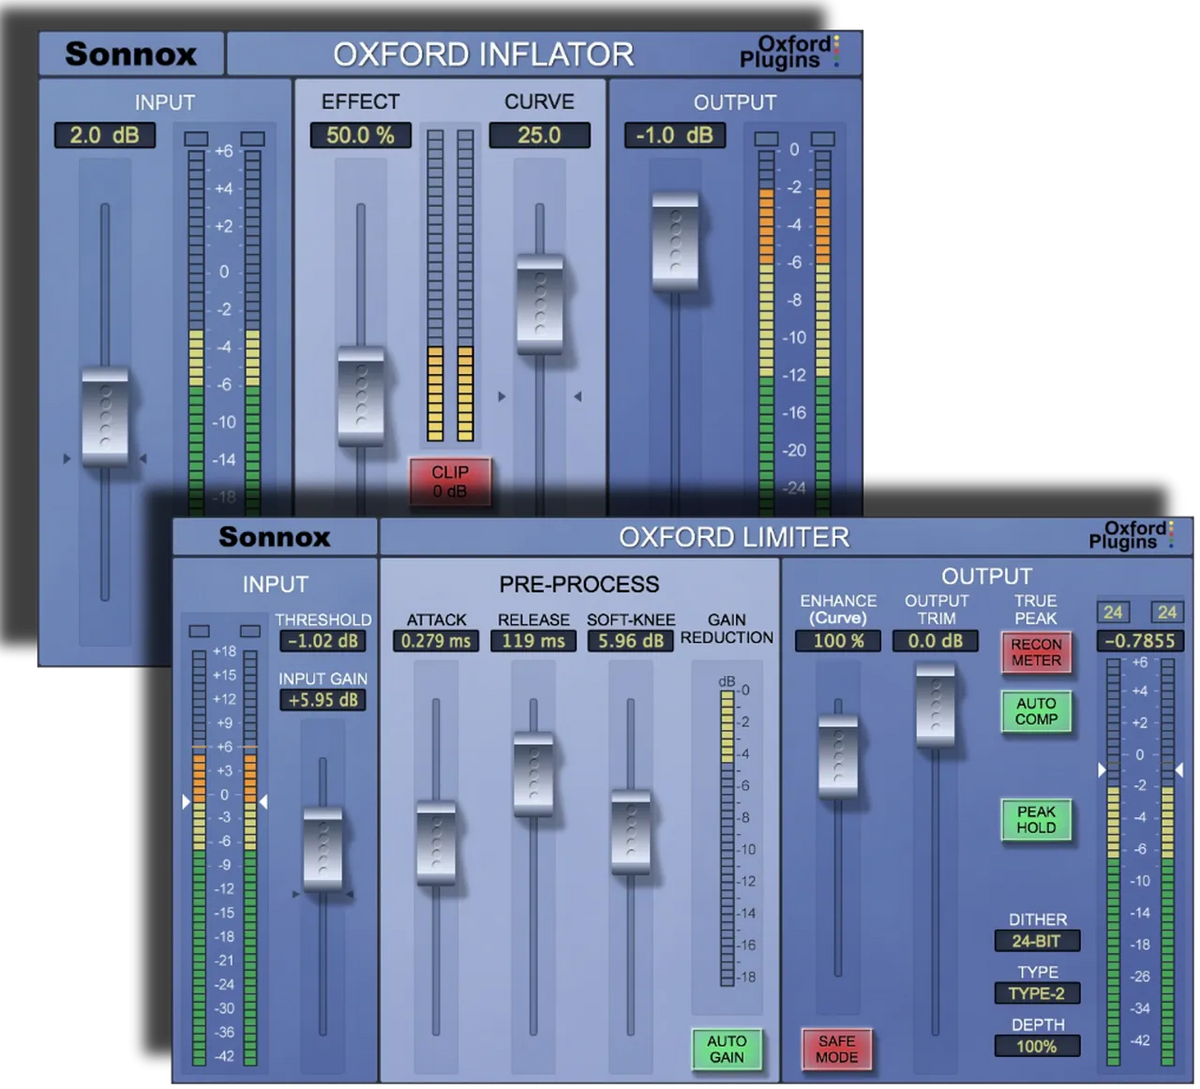Turn on AUTO GAIN in the pre-process section

[x=727, y=1052]
